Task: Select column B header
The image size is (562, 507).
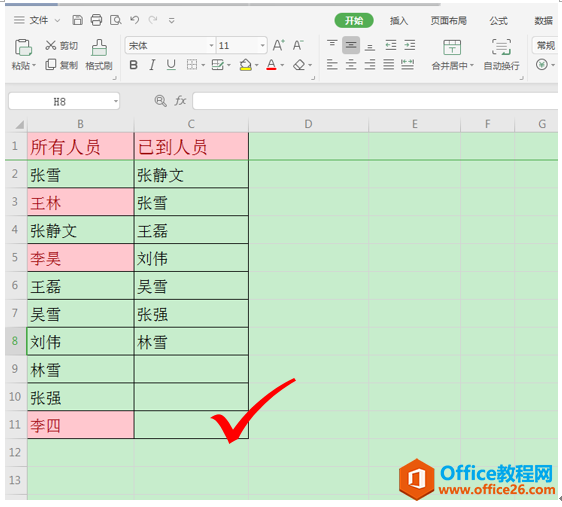Action: coord(81,124)
